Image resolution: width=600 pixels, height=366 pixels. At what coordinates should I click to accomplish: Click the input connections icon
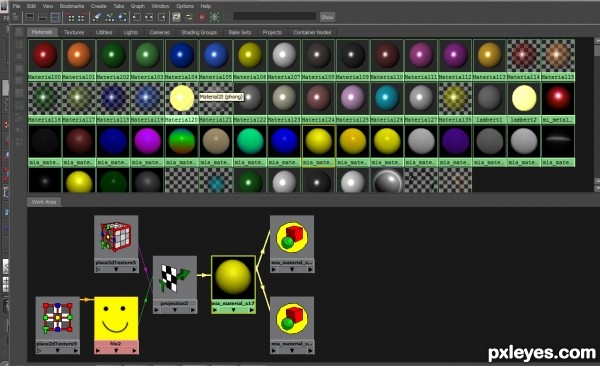click(x=136, y=17)
